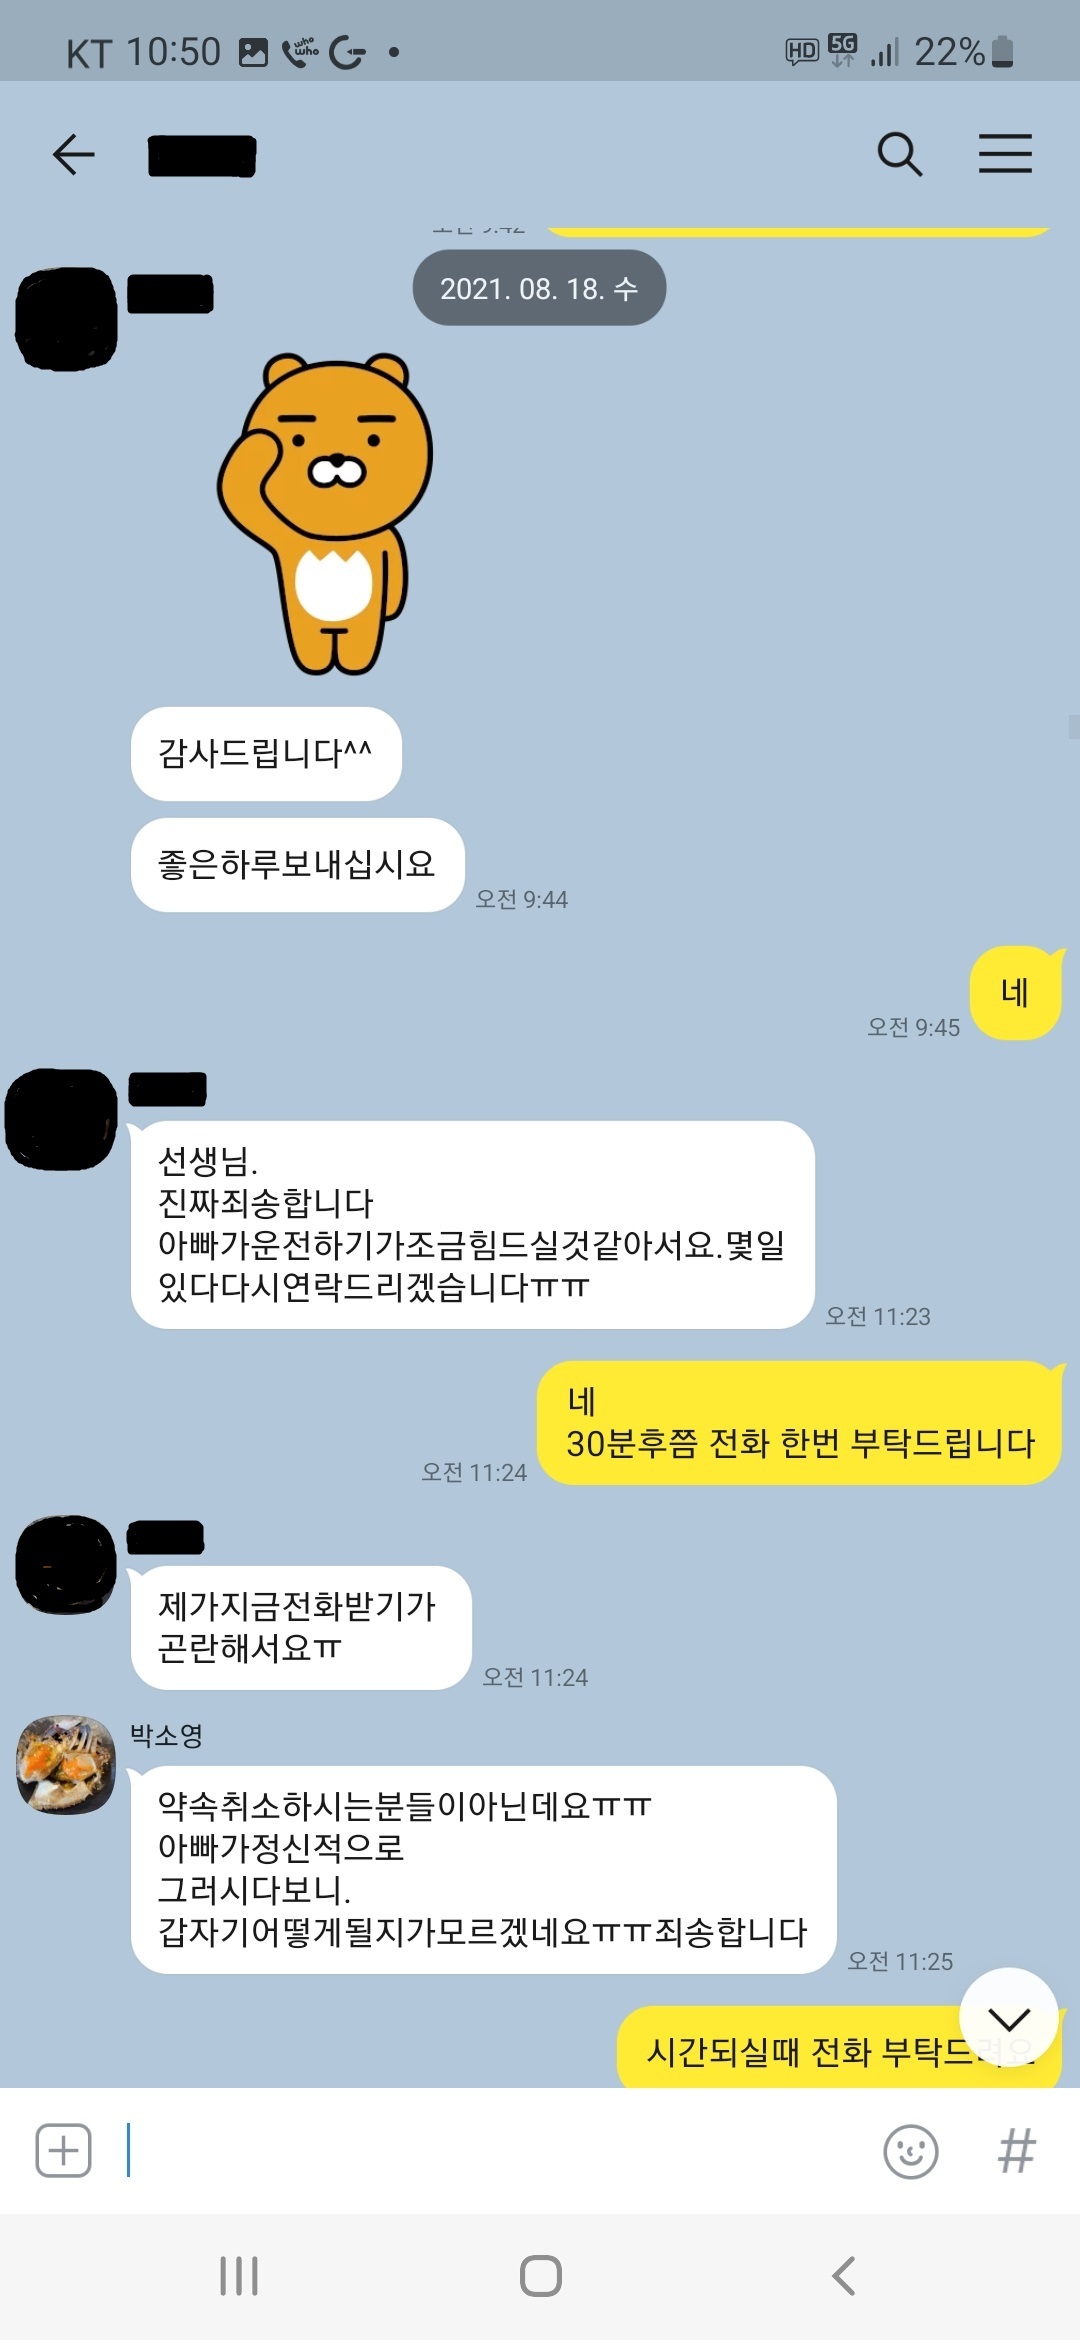Select the 좋은하루보내십시요 message bubble
Image resolution: width=1080 pixels, height=2340 pixels.
point(297,865)
